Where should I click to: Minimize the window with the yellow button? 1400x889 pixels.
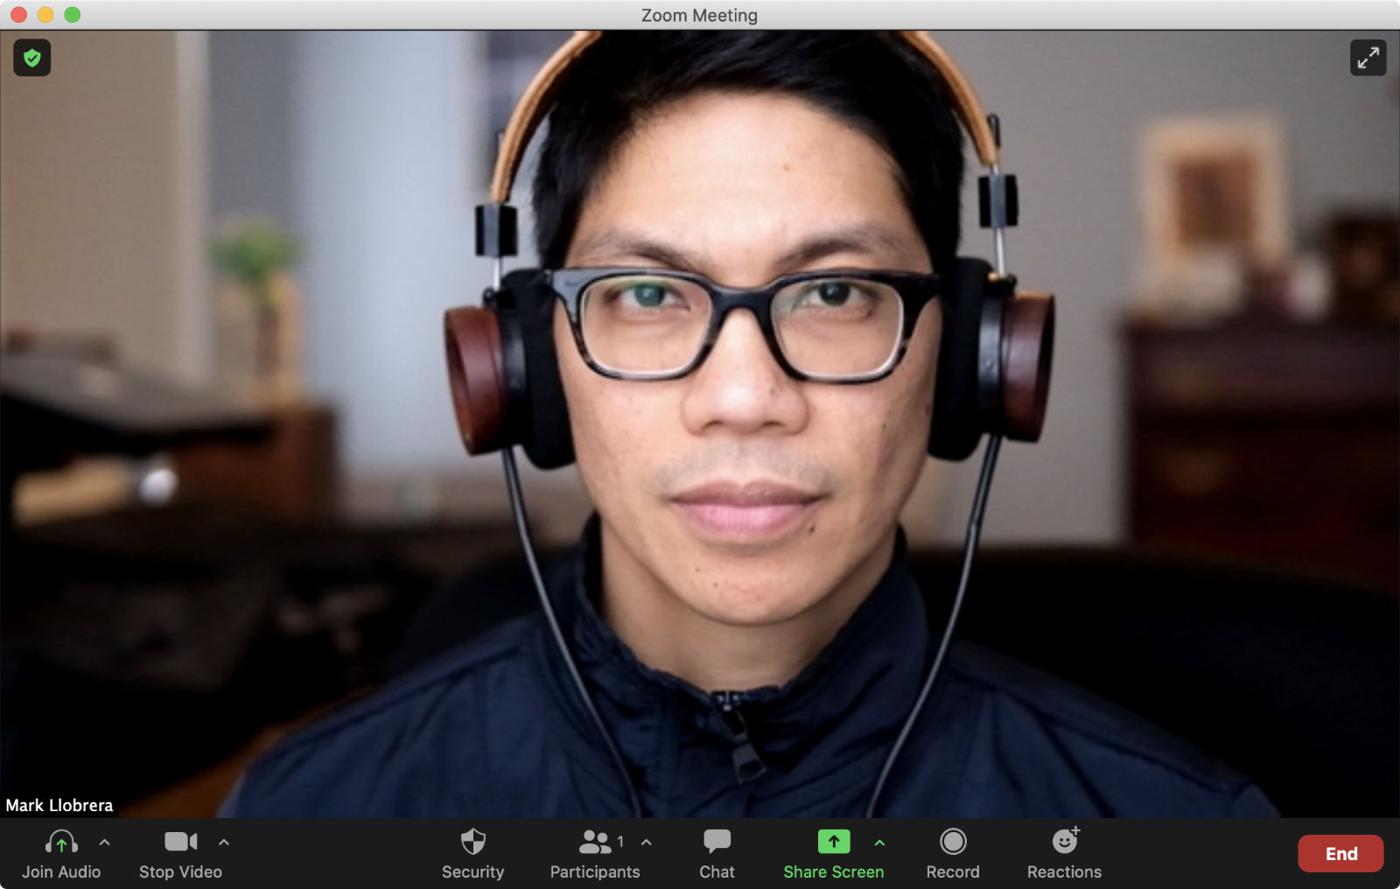[45, 15]
